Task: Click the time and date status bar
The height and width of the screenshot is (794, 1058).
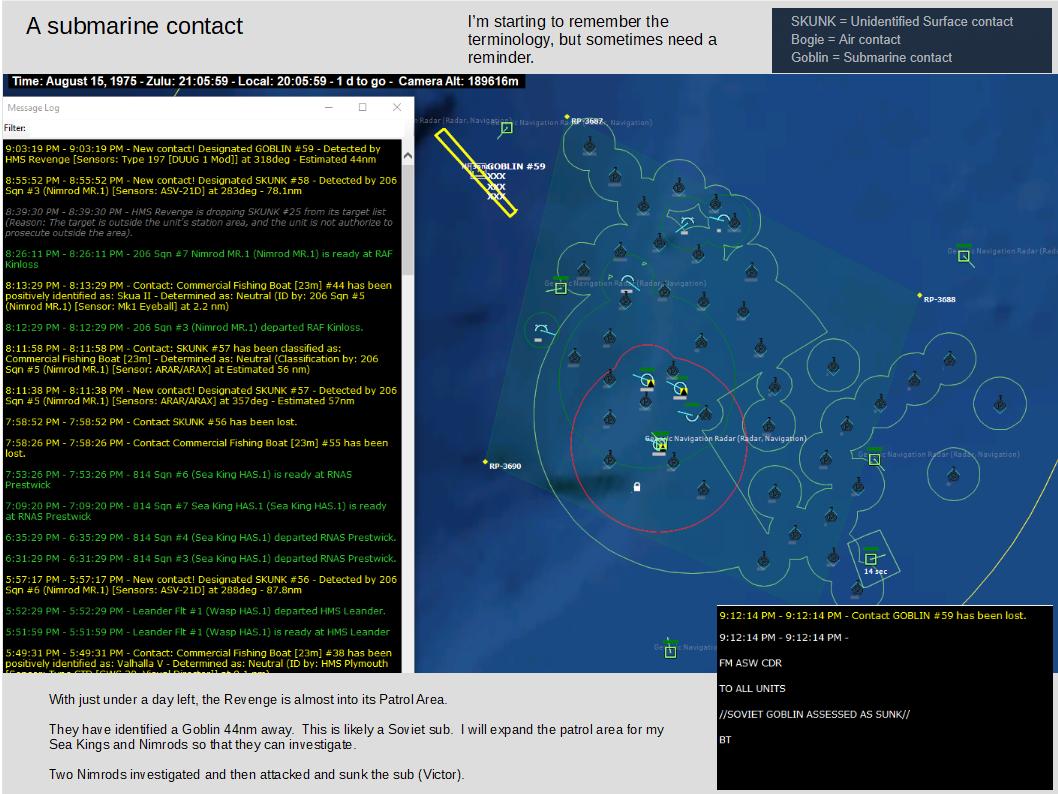Action: pos(265,82)
